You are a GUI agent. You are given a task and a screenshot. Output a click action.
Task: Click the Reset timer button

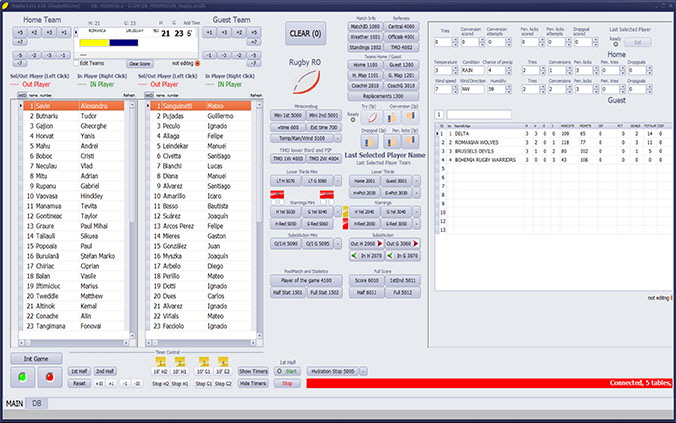(79, 383)
